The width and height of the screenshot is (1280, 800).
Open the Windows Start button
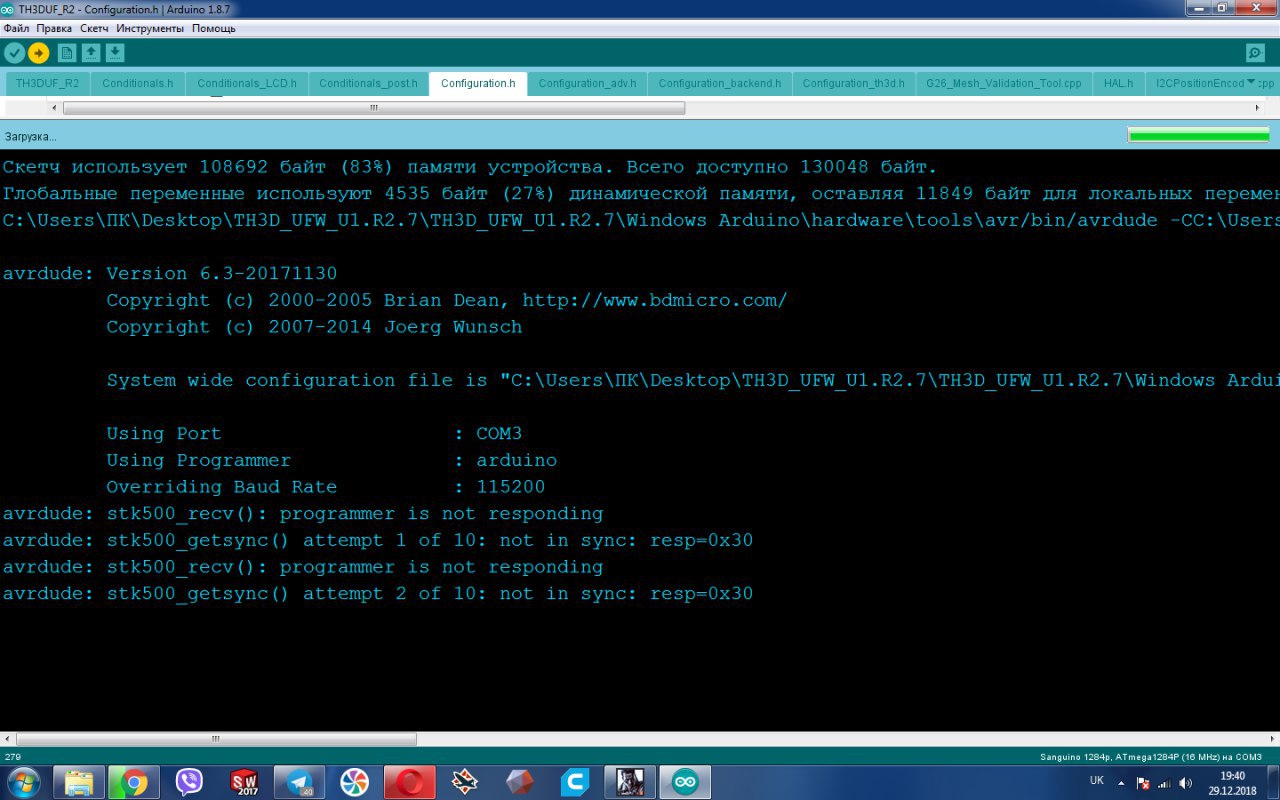coord(22,782)
